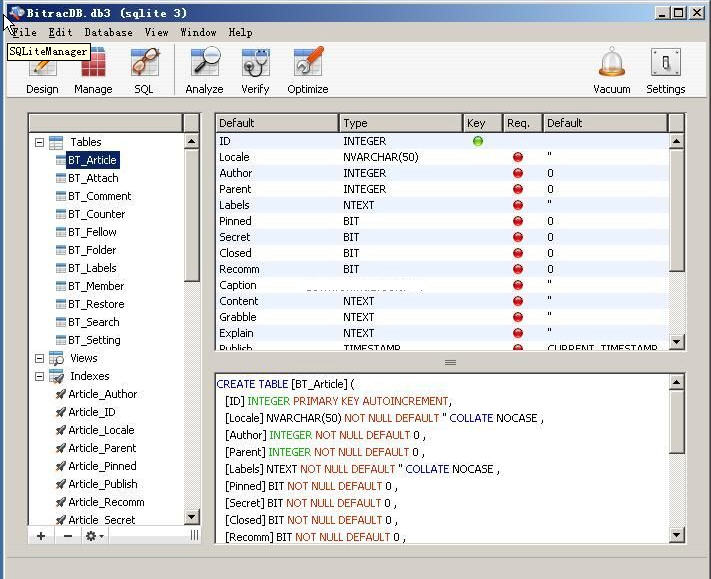Collapse the Indexes tree node
The height and width of the screenshot is (579, 711).
click(x=39, y=376)
